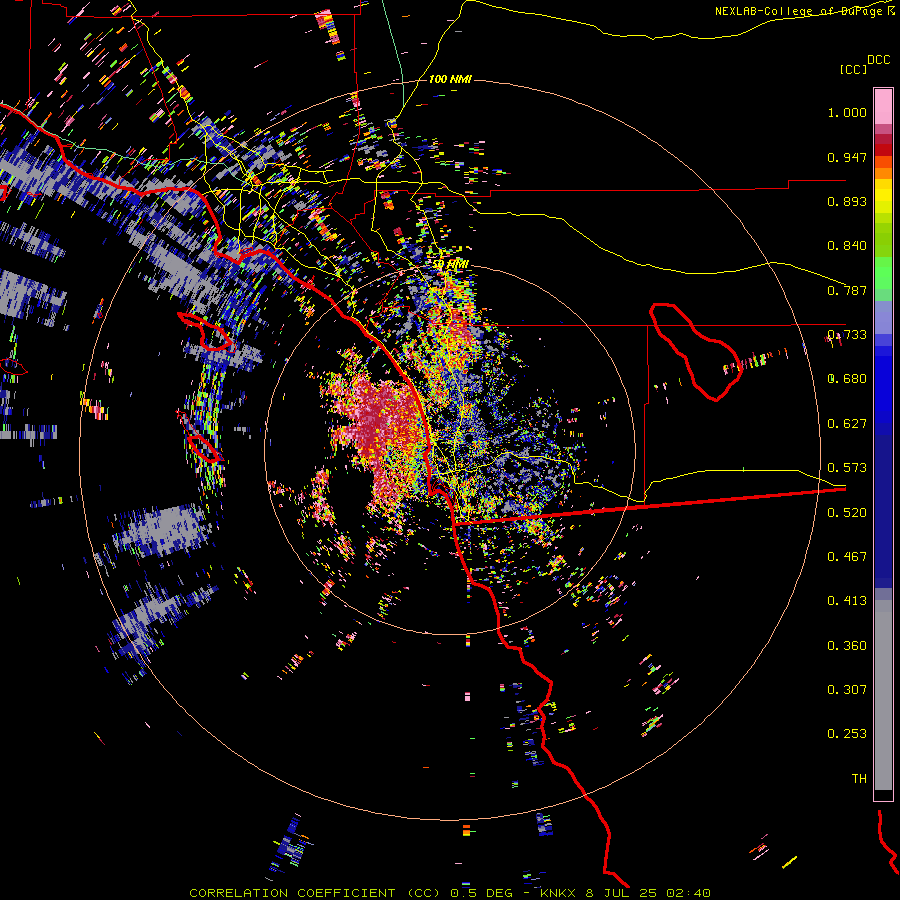The width and height of the screenshot is (900, 900).
Task: Click the 0.680 scale value
Action: coord(847,379)
